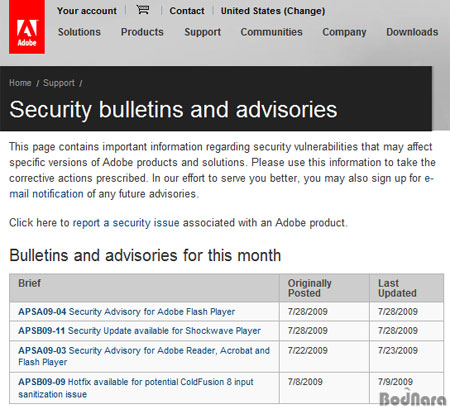
Task: Click report a security issue link
Action: 126,223
